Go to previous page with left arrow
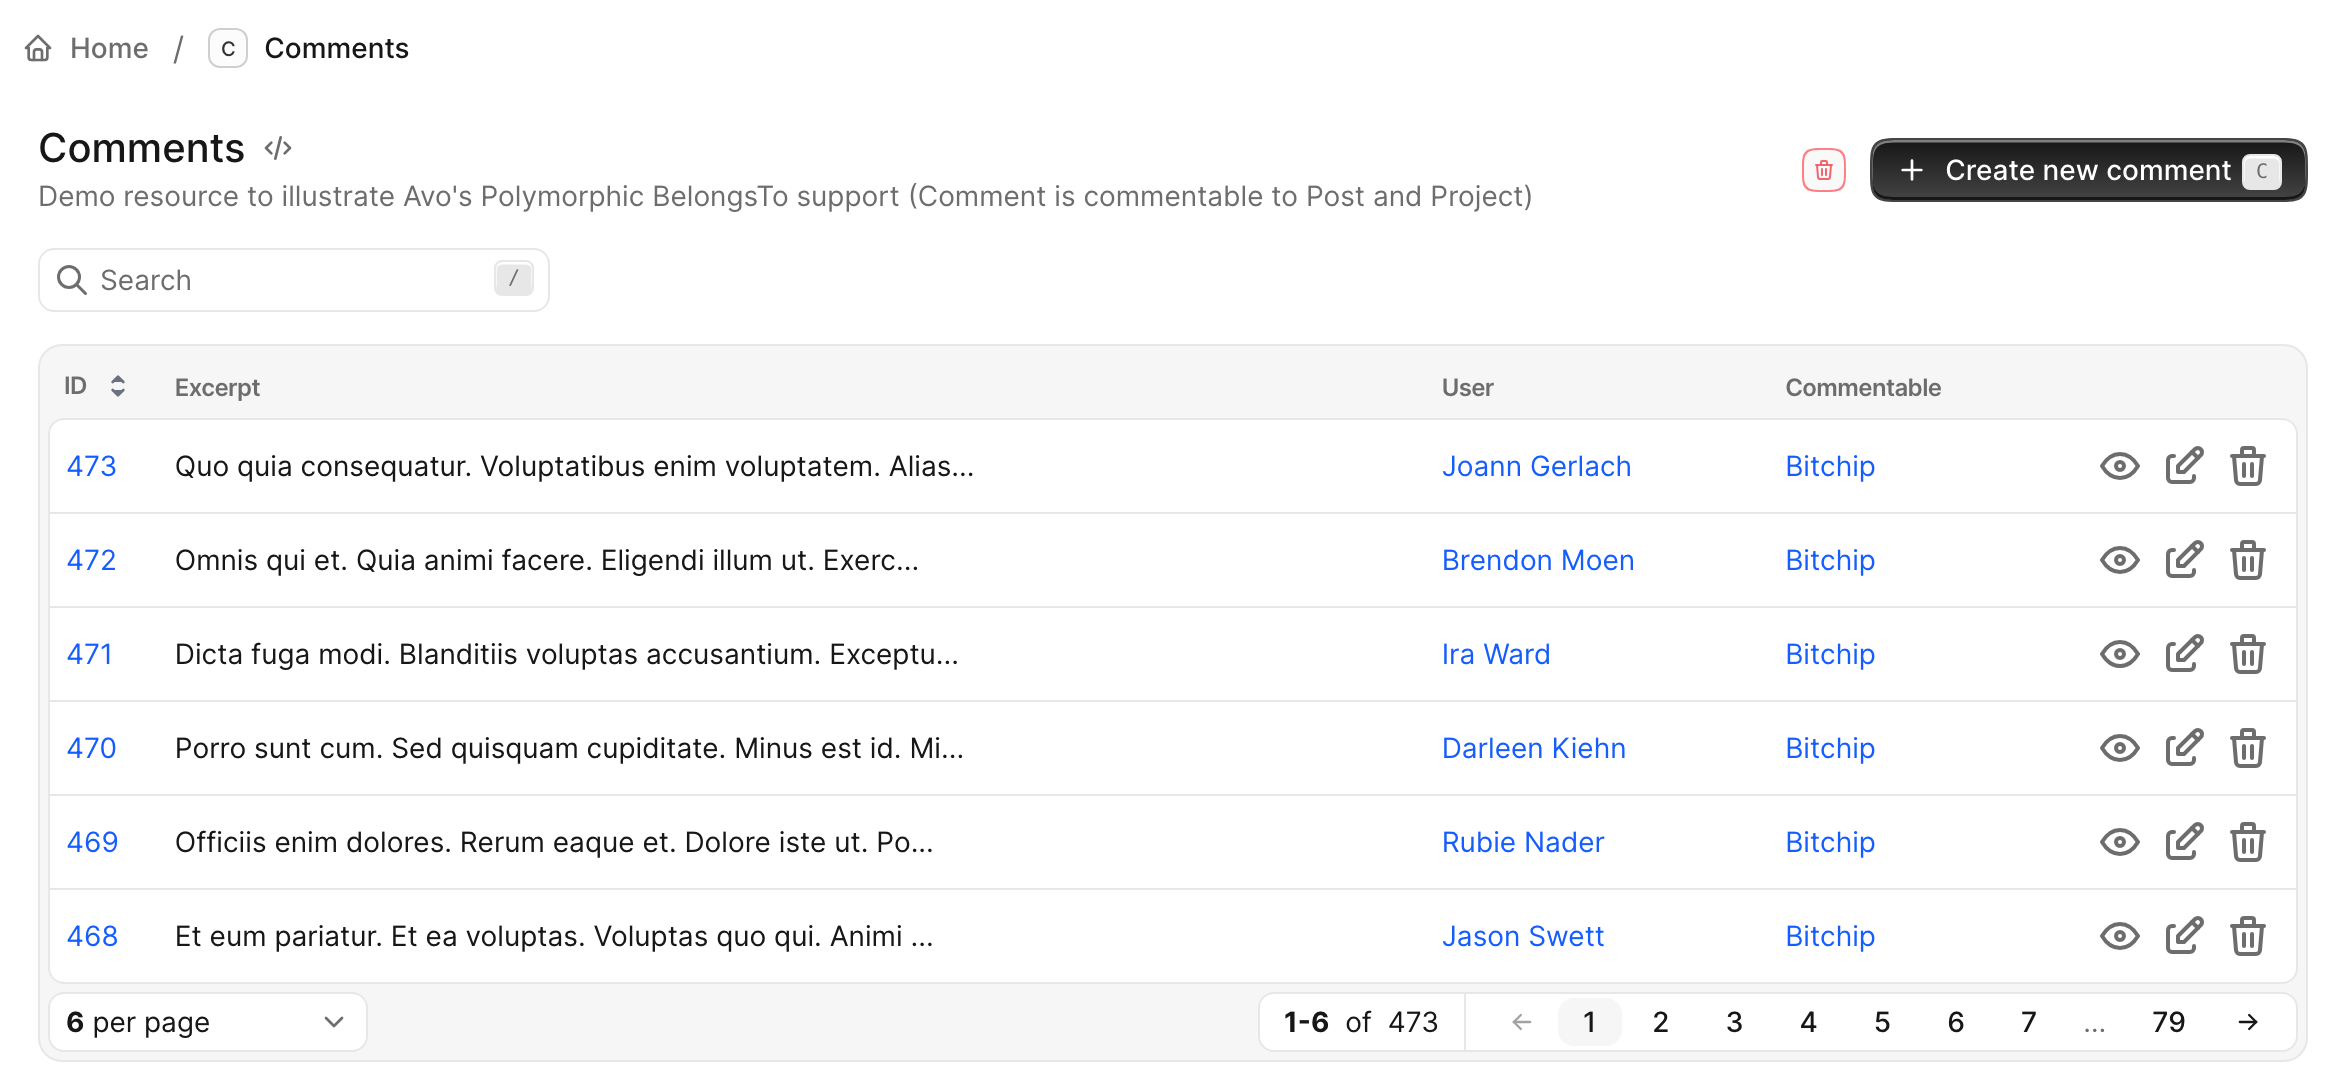This screenshot has width=2330, height=1090. 1521,1022
